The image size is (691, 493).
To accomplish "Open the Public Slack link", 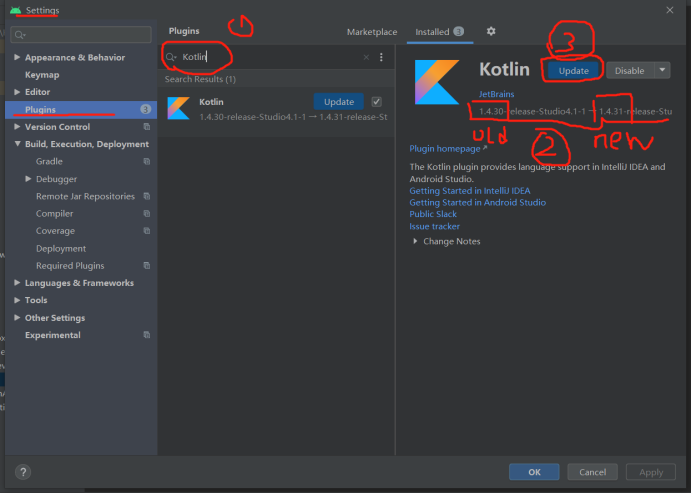I will tap(433, 214).
